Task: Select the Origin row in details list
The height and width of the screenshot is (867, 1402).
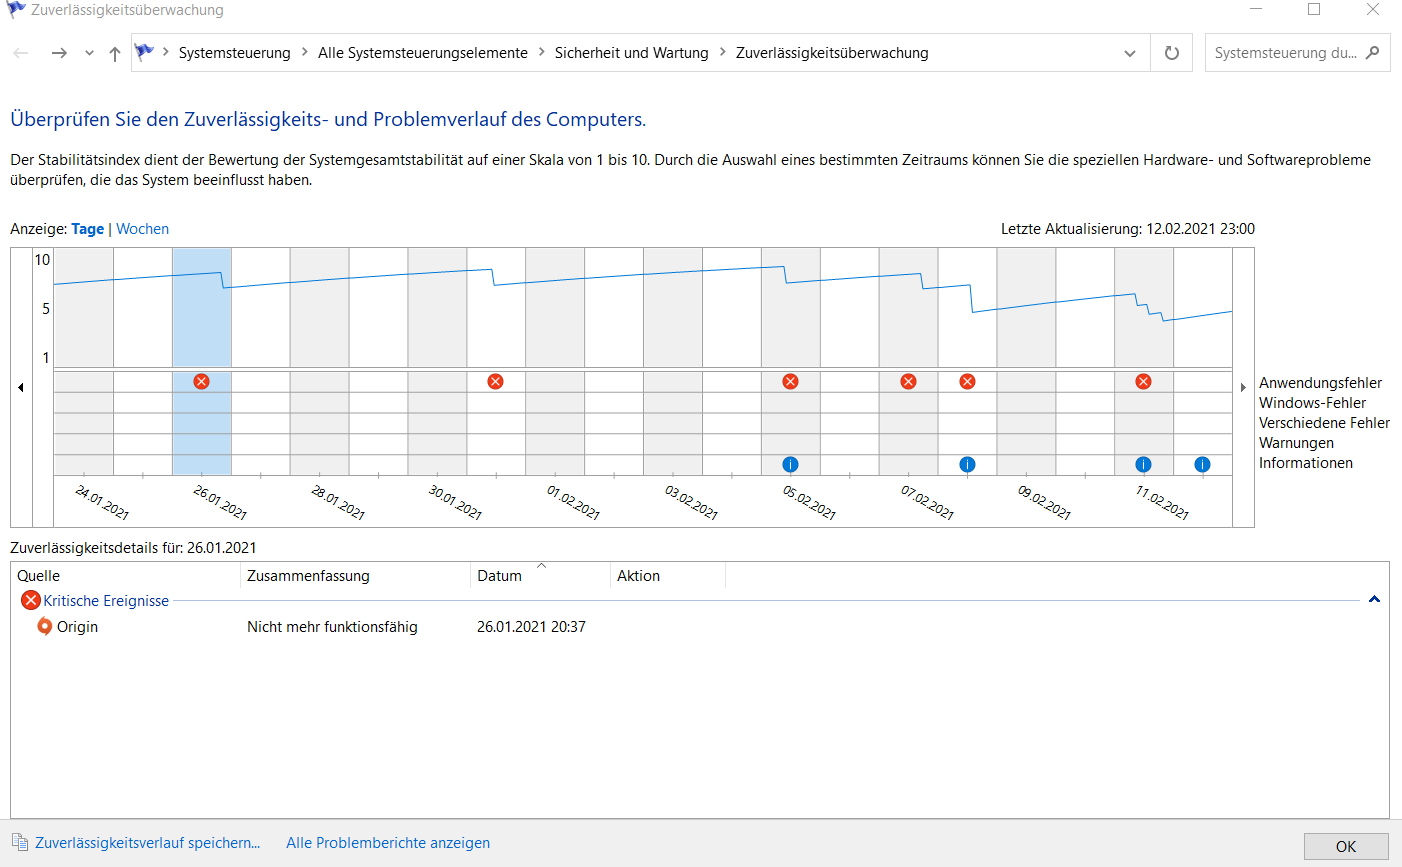Action: 700,627
